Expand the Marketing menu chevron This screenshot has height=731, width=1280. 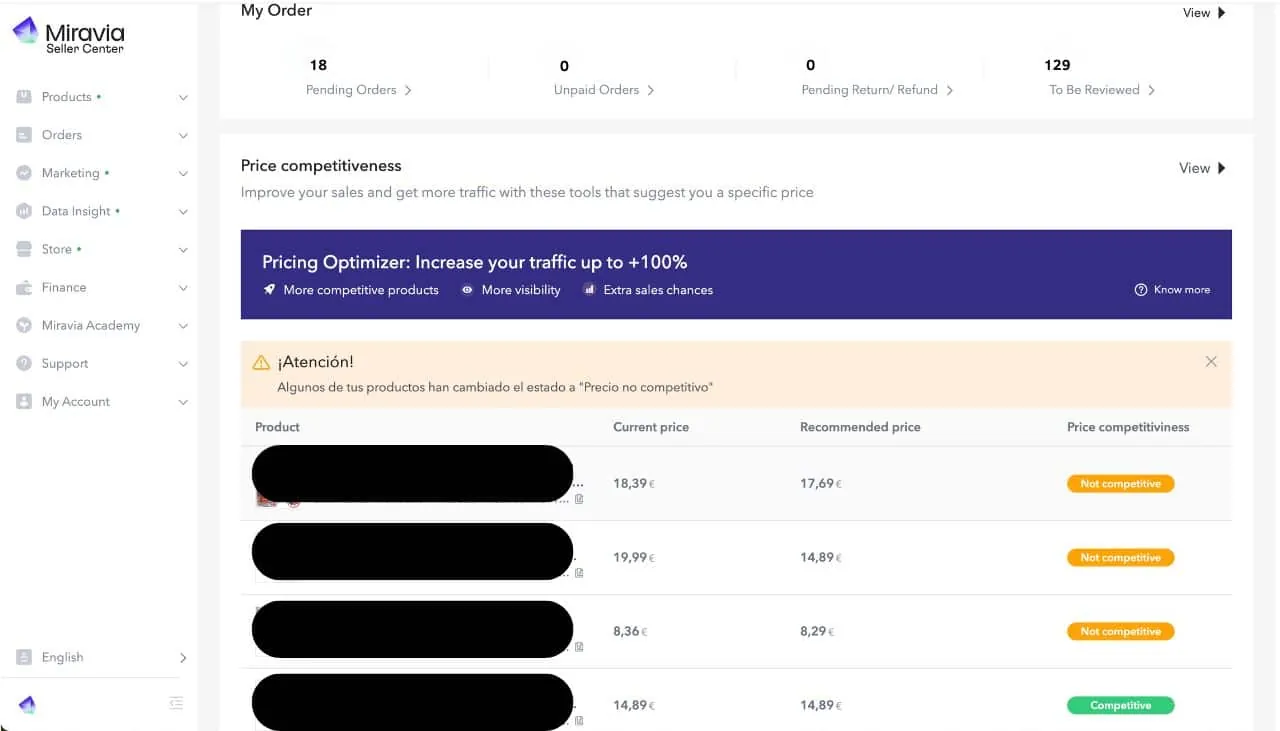[183, 174]
